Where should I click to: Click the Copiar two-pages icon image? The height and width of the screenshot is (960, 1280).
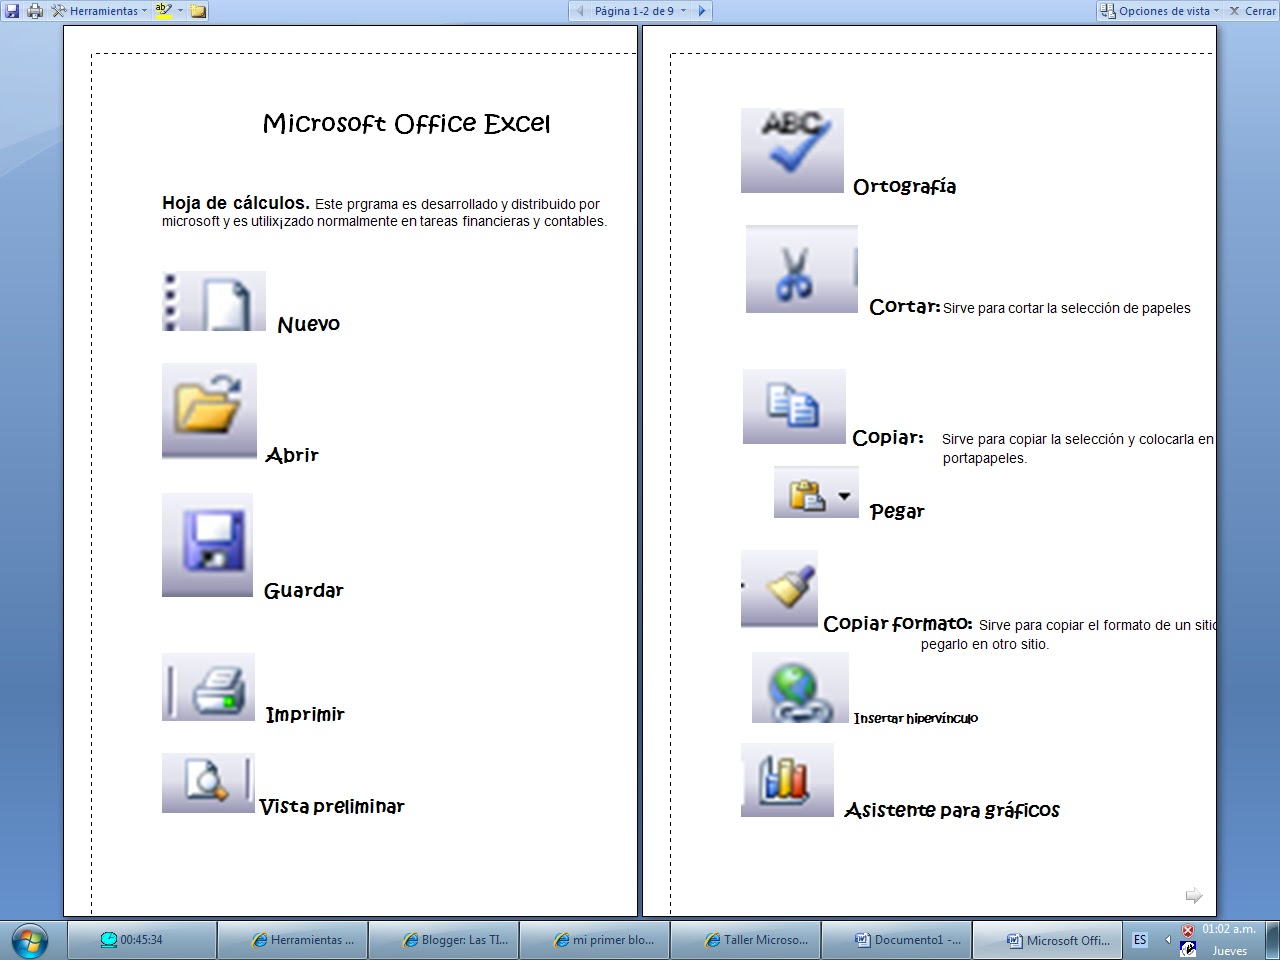click(794, 406)
